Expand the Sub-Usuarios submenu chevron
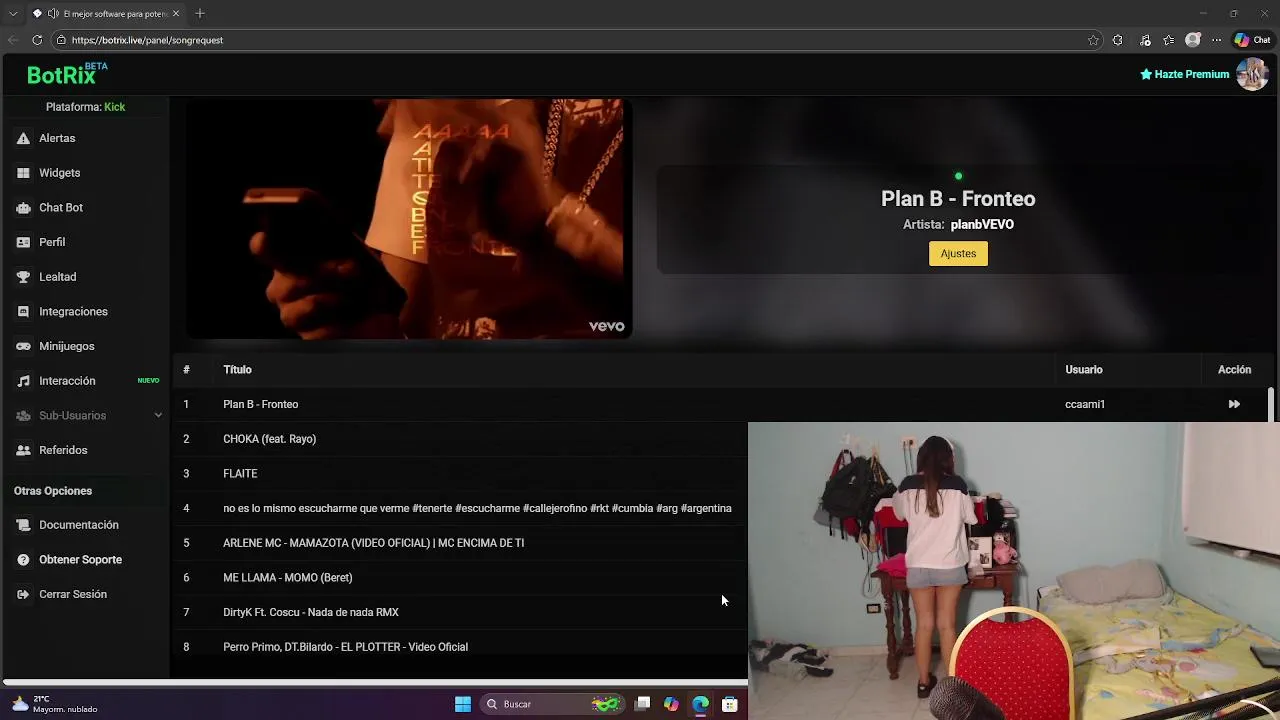The height and width of the screenshot is (720, 1280). (x=158, y=415)
